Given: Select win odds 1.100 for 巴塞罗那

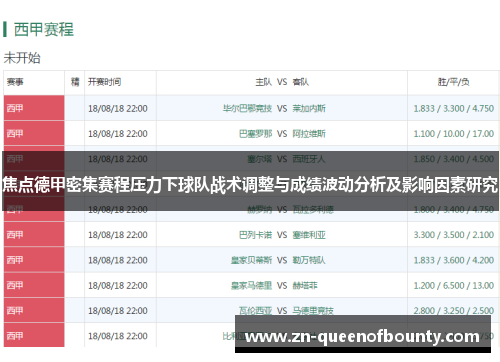Looking at the screenshot, I should [x=424, y=134].
